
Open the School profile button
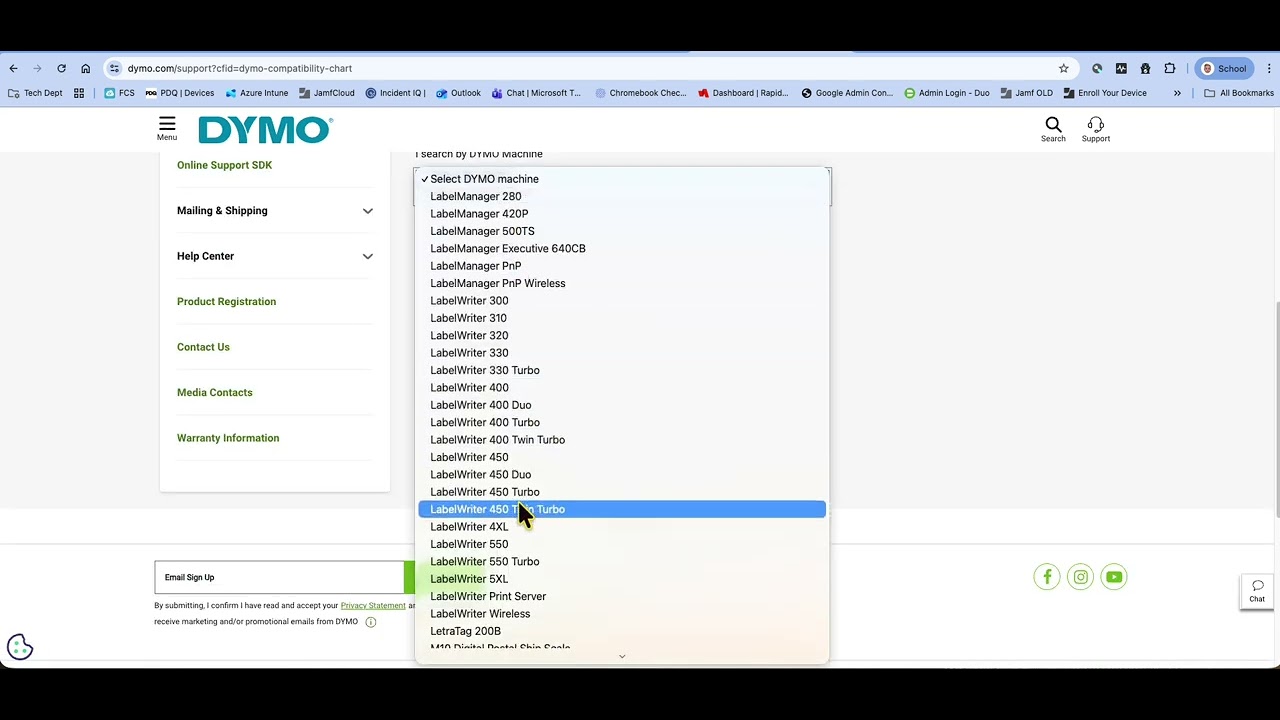pos(1224,68)
